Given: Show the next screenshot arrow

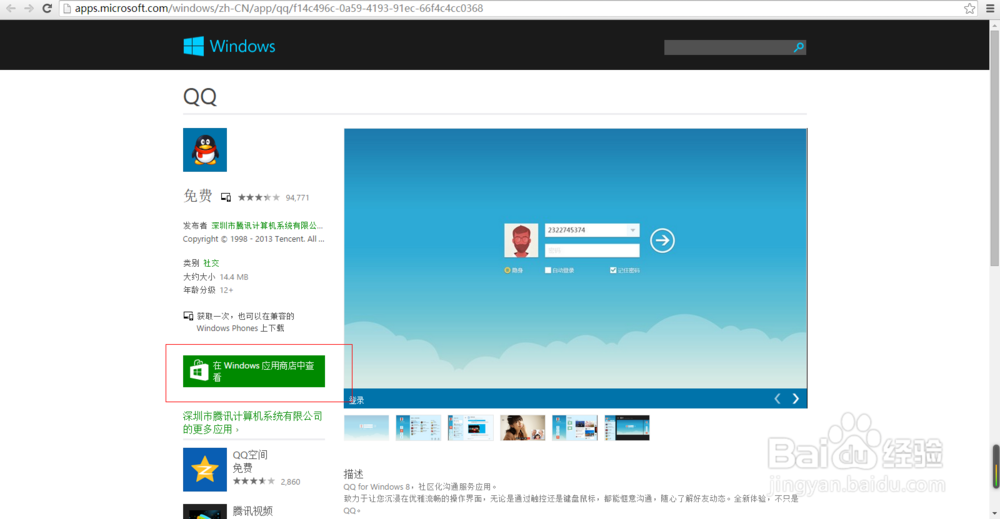Looking at the screenshot, I should coord(795,398).
